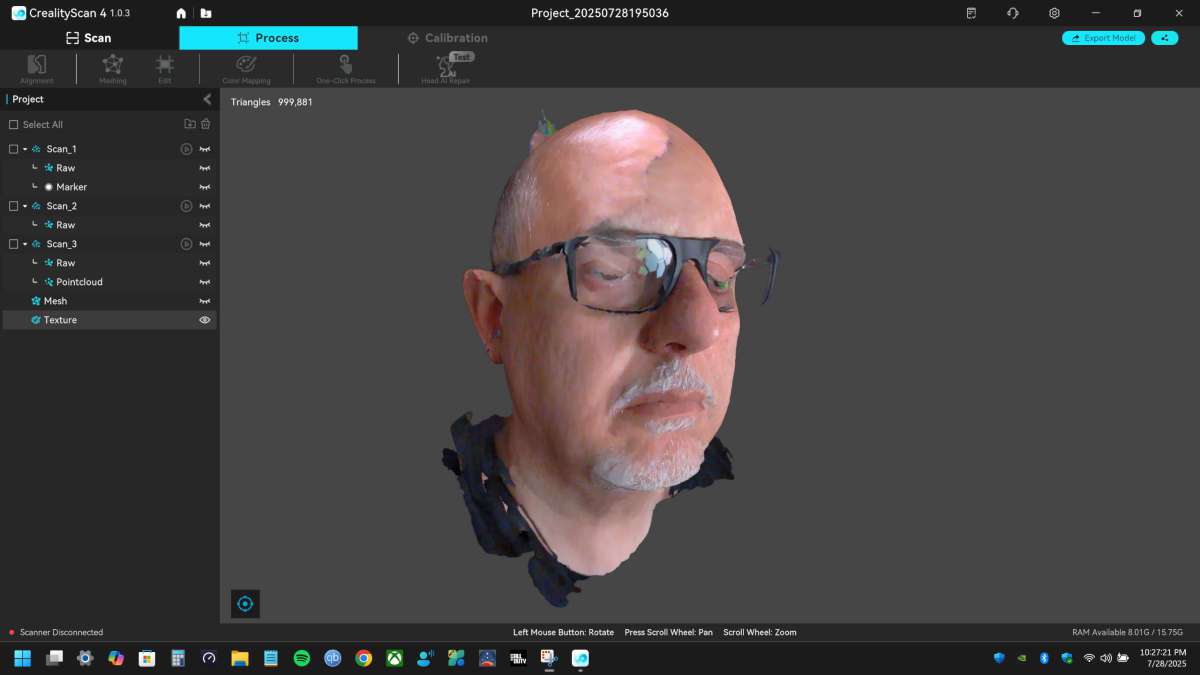Click the play icon on Scan_3 row
Viewport: 1200px width, 675px height.
(186, 244)
